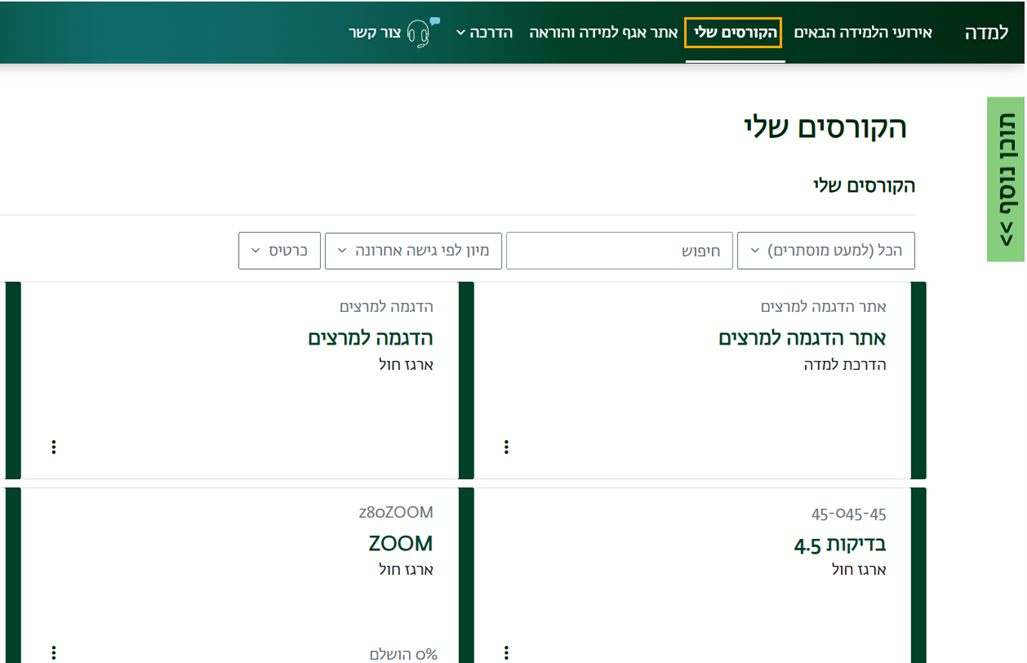Open the אתר הדגמה למרצים course title
The height and width of the screenshot is (663, 1027).
pyautogui.click(x=801, y=338)
